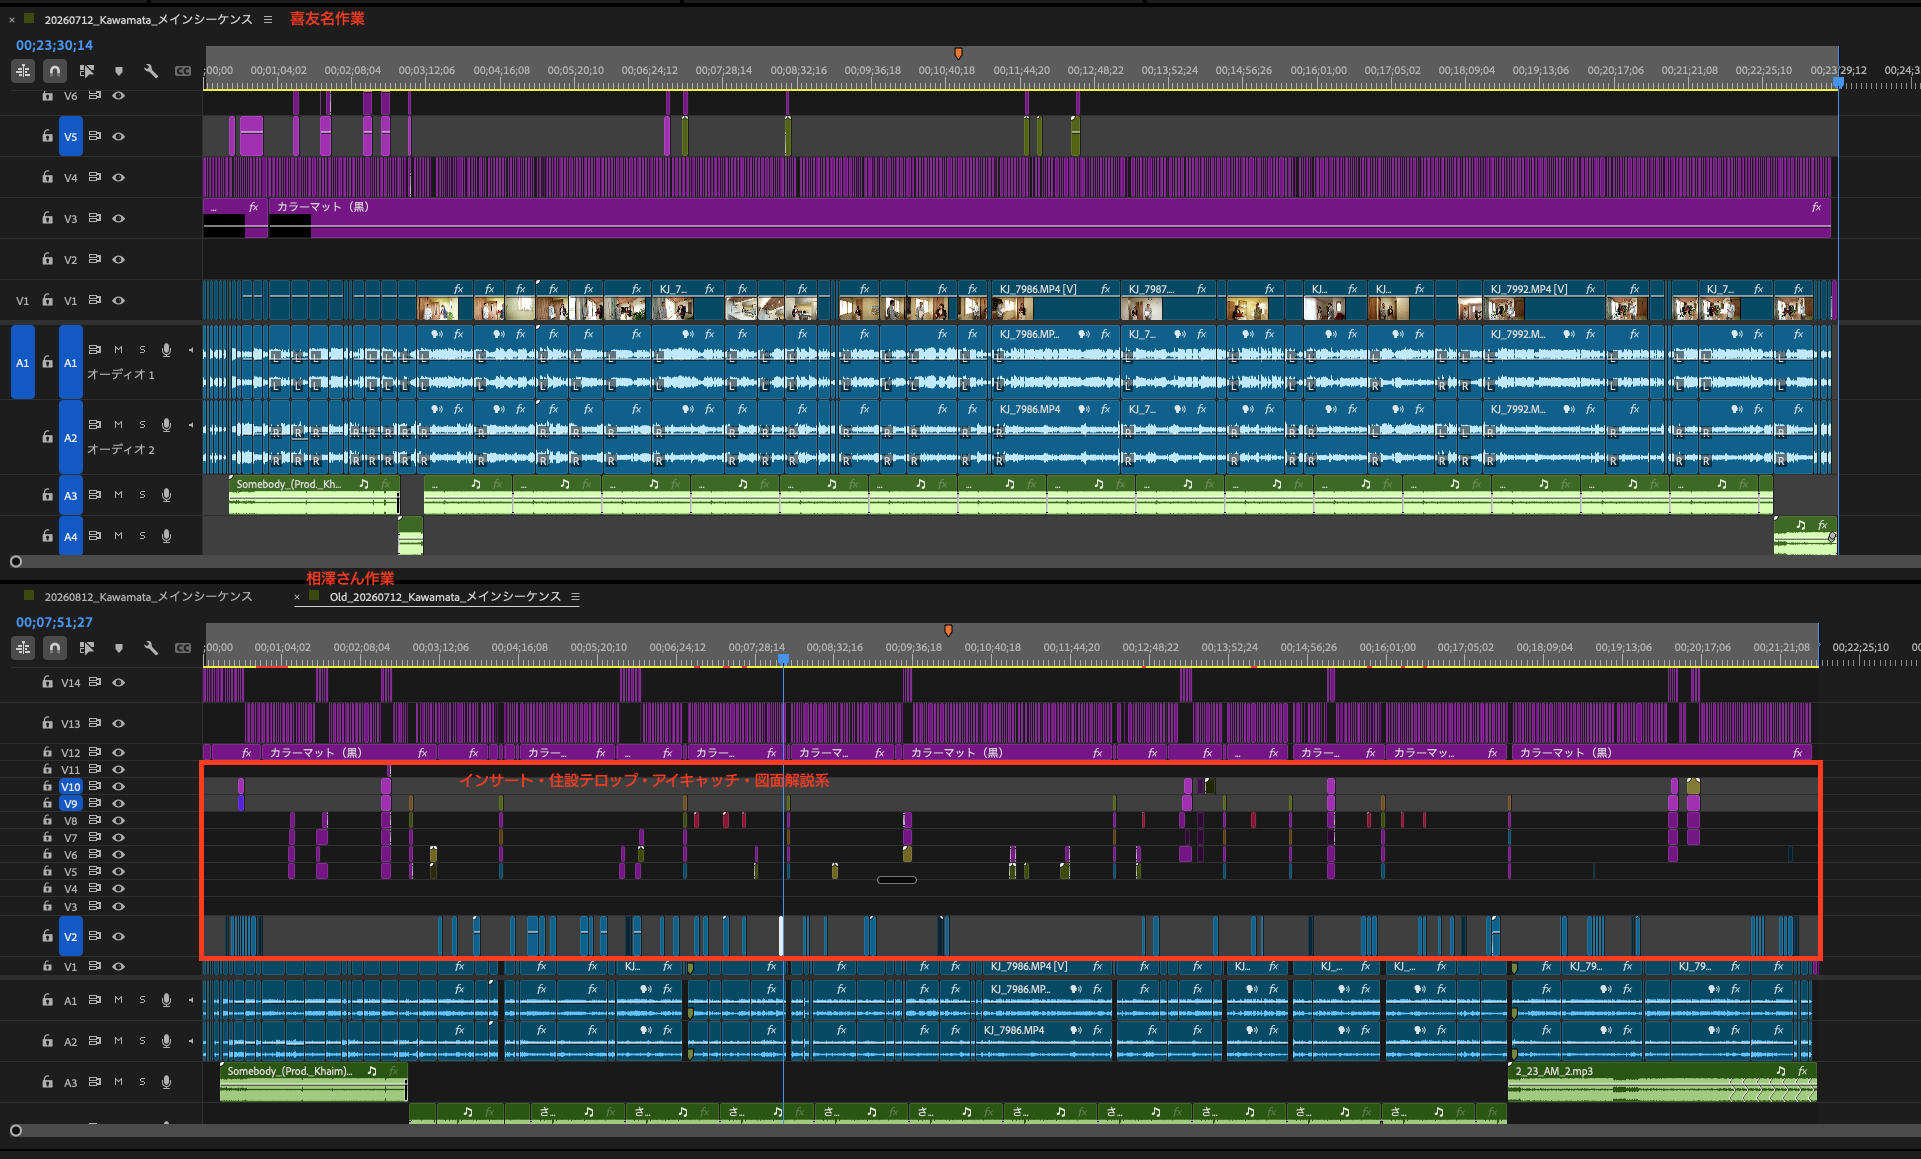Viewport: 1921px width, 1159px height.
Task: Select KJ_7992.MP4 [V] clip in top timeline
Action: click(1542, 300)
